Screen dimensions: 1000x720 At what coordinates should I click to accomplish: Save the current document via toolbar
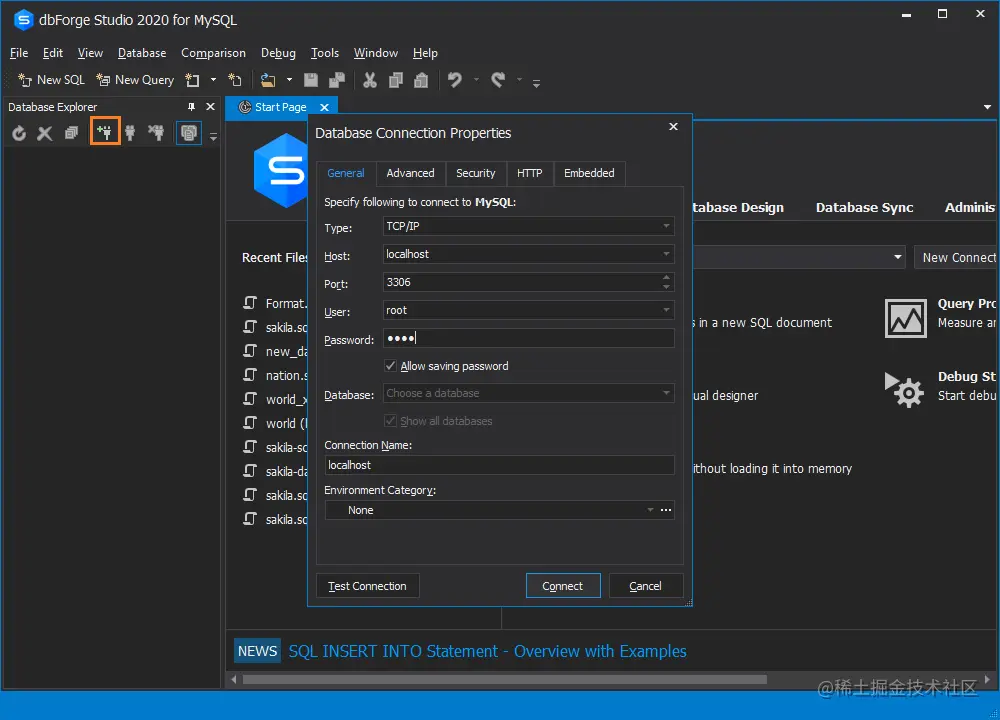click(309, 80)
